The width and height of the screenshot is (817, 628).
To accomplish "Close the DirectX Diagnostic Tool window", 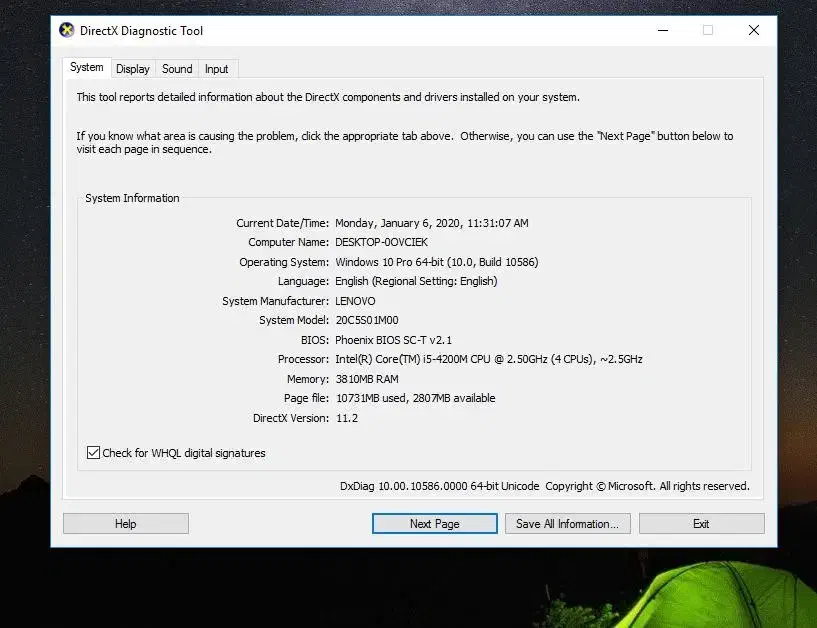I will pos(754,31).
